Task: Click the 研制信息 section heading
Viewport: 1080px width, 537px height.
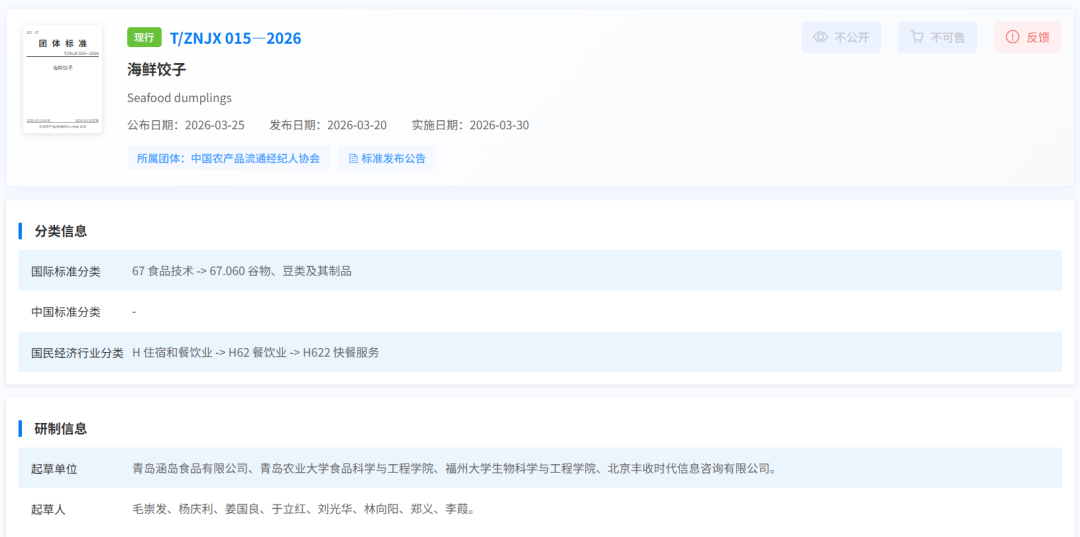Action: pos(61,429)
